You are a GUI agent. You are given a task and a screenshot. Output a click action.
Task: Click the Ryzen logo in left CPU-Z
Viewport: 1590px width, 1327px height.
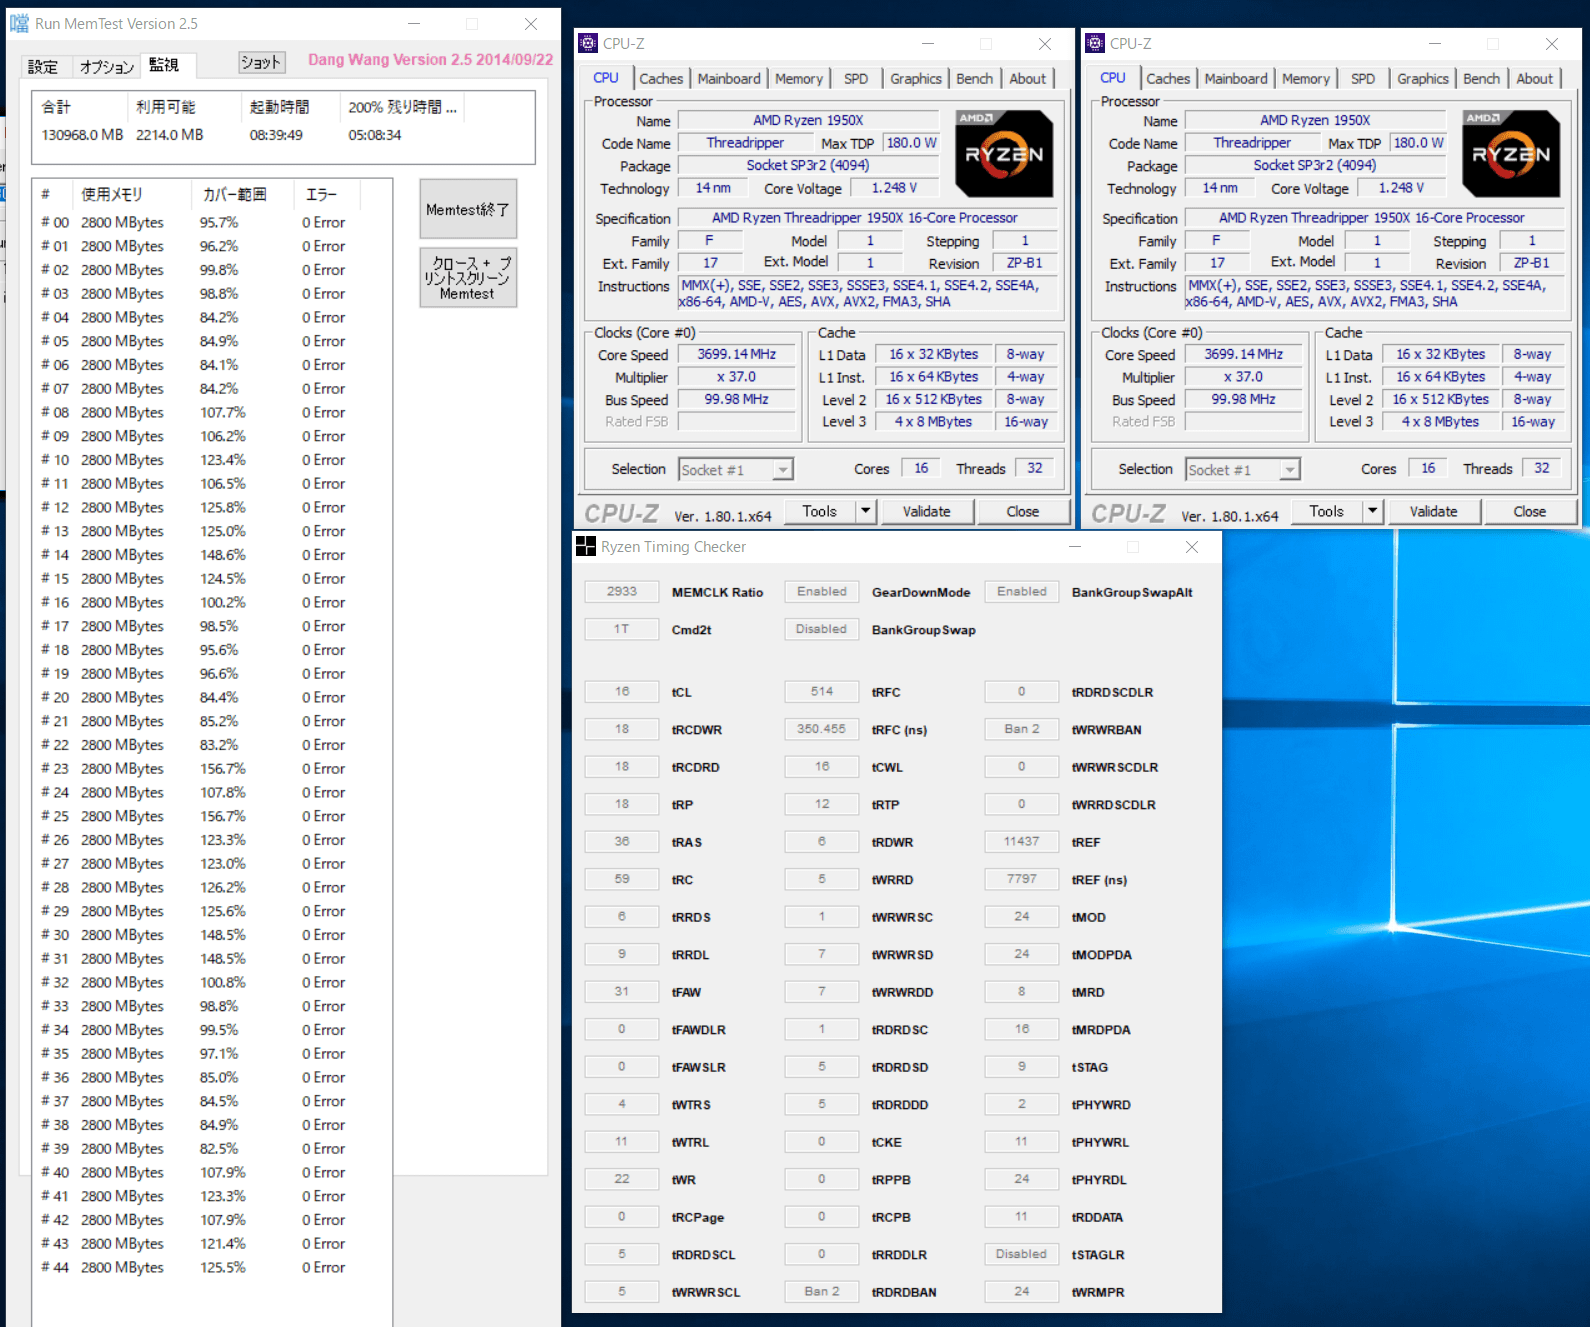pyautogui.click(x=1004, y=153)
